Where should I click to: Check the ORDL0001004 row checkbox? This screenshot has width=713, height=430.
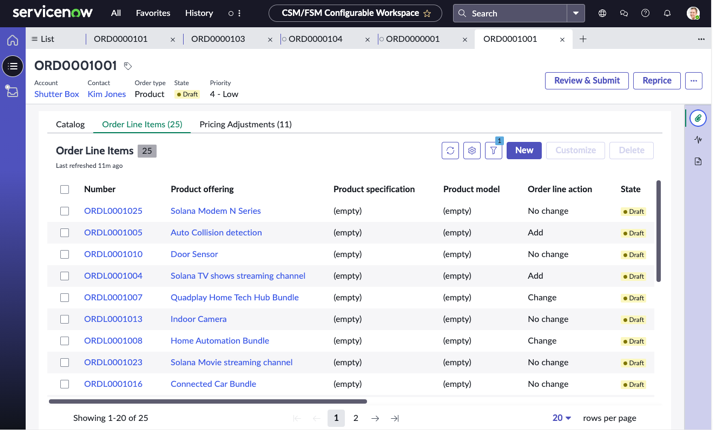[x=65, y=276]
